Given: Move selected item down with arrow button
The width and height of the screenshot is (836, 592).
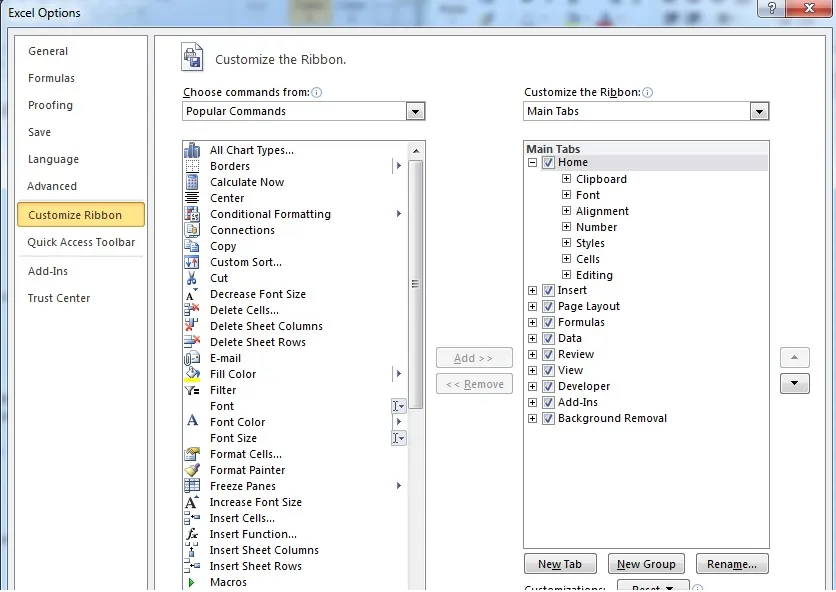Looking at the screenshot, I should (794, 383).
